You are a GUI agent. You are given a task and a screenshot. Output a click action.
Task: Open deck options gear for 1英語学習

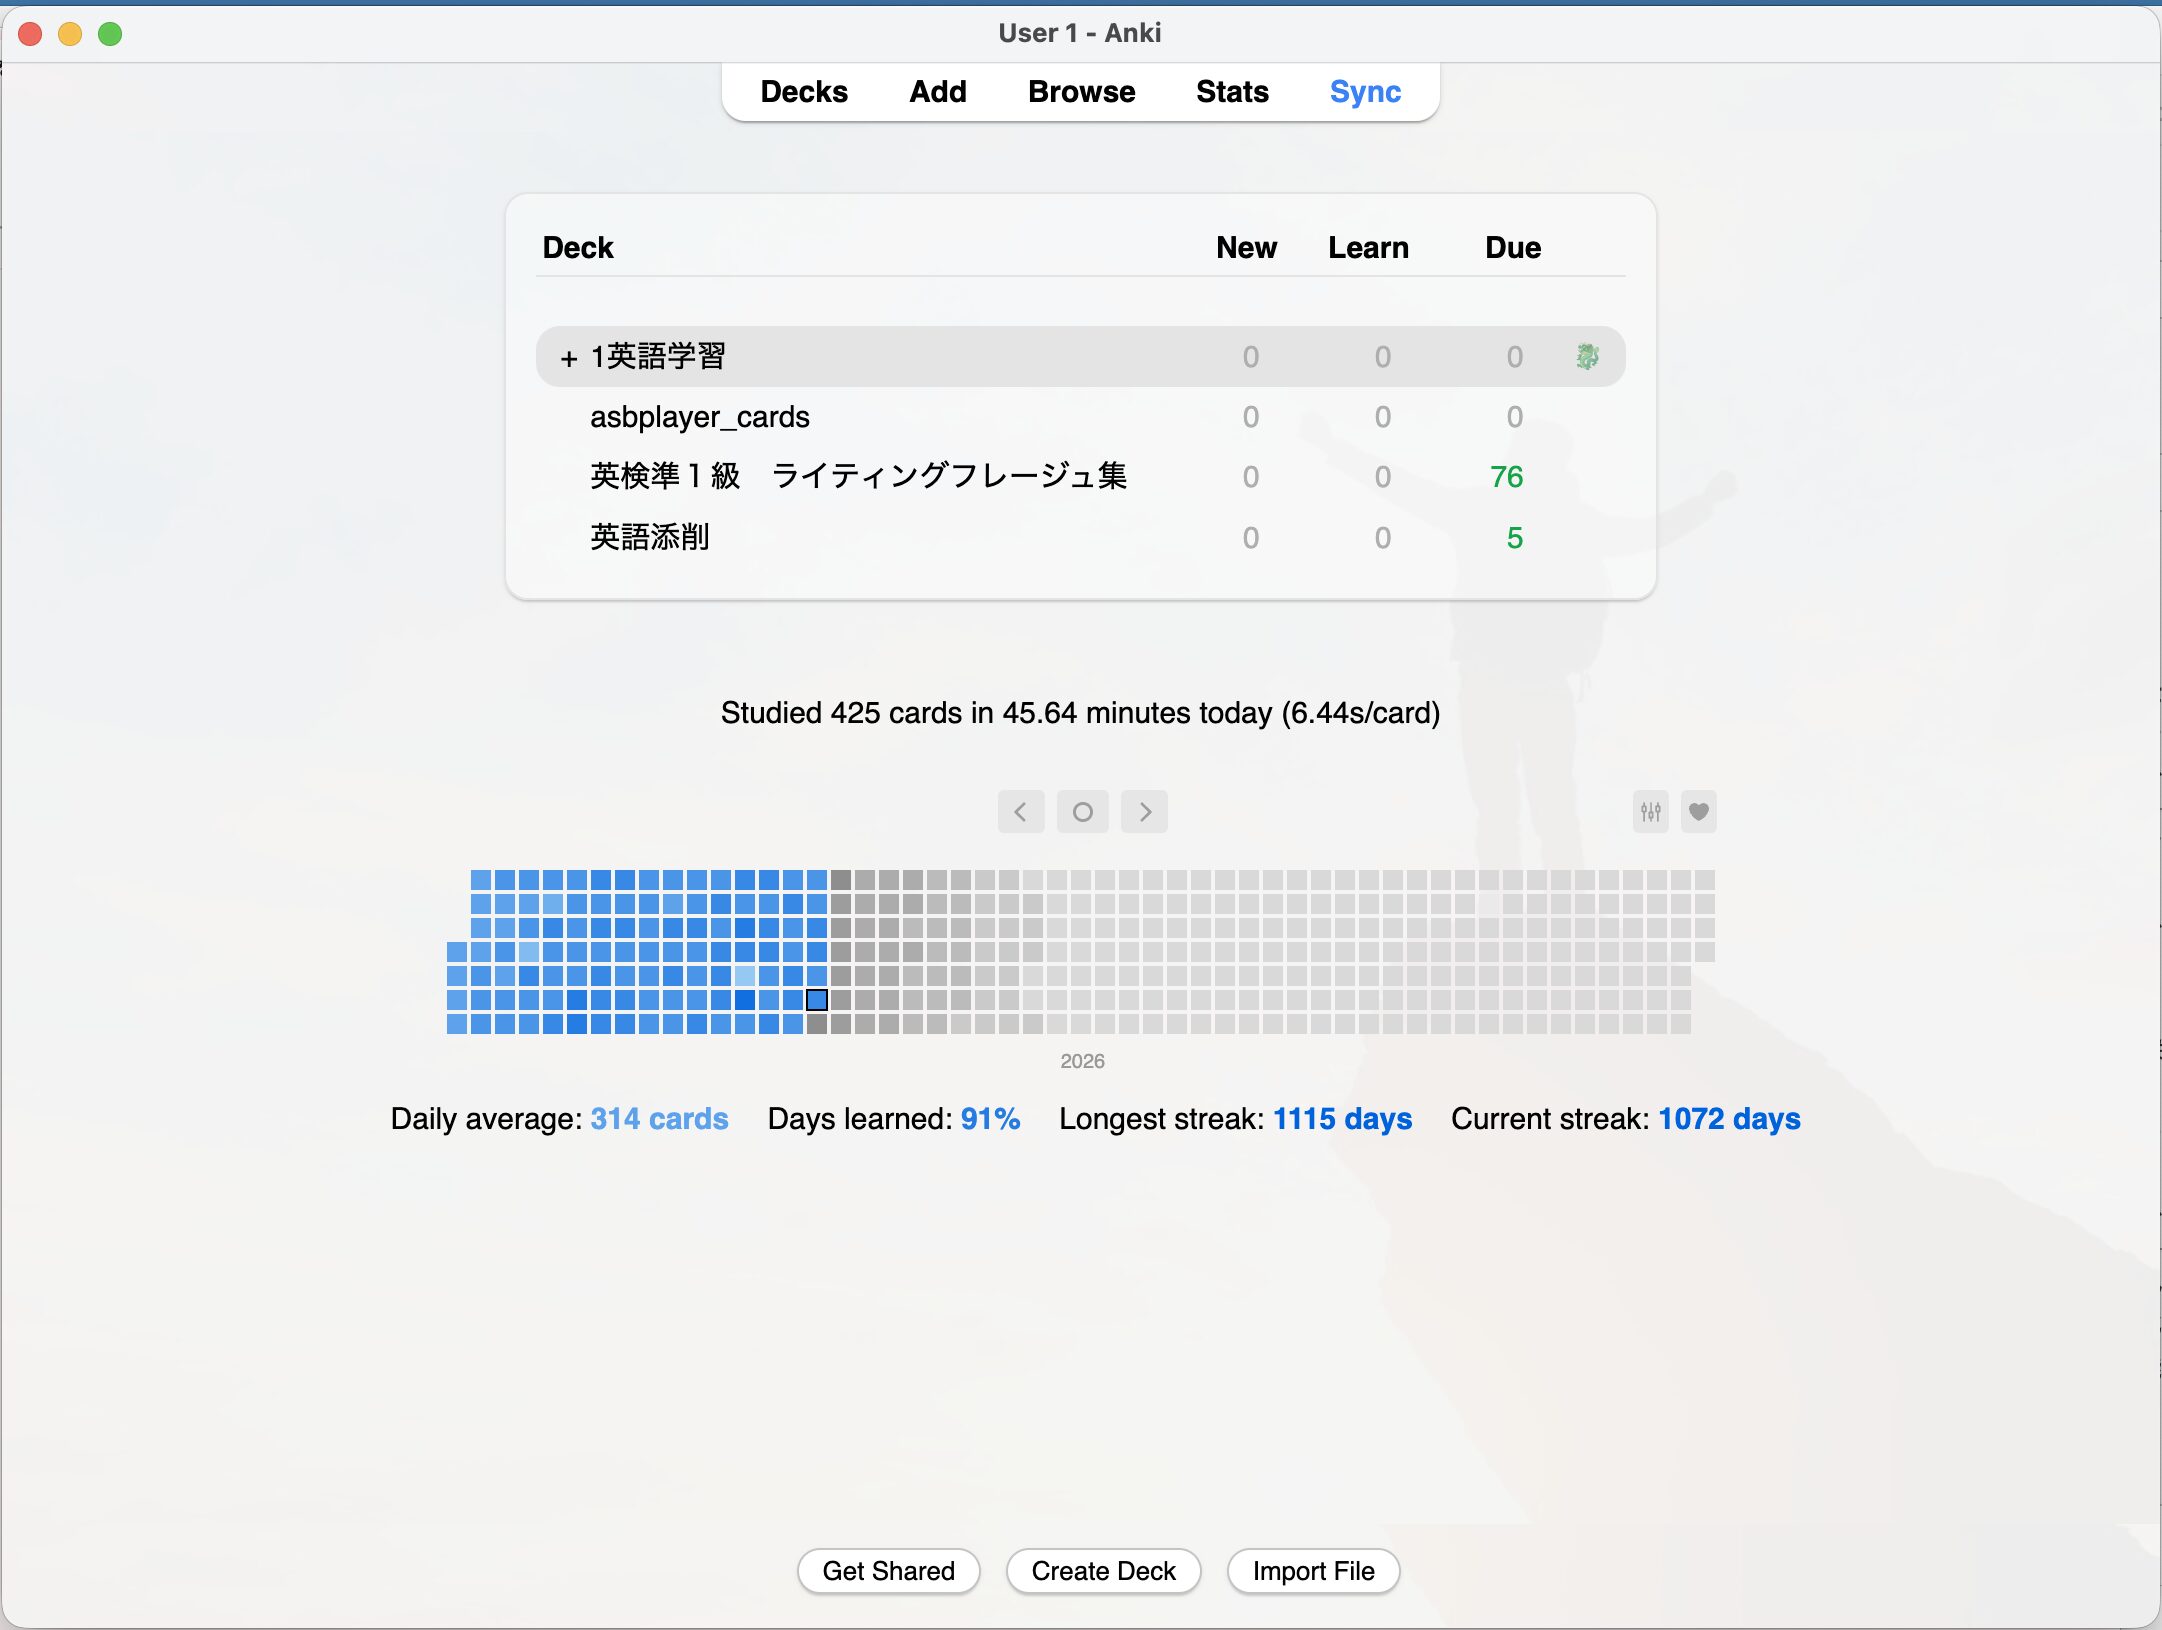pos(1587,357)
